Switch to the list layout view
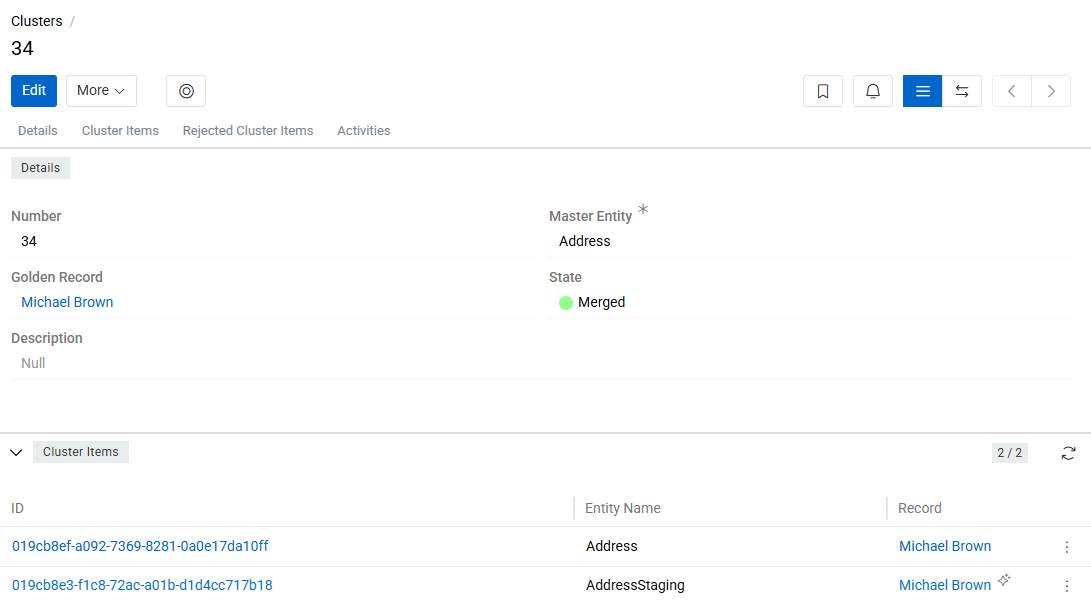Image resolution: width=1091 pixels, height=610 pixels. click(x=922, y=91)
